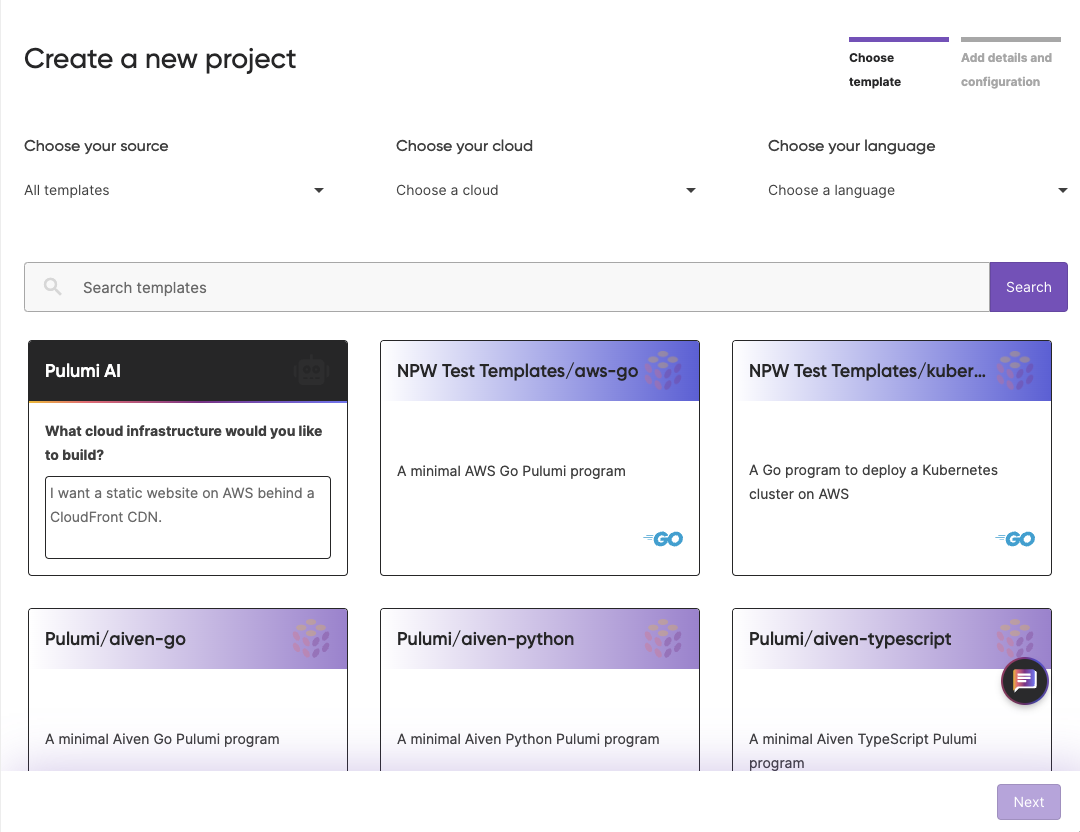This screenshot has width=1080, height=832.
Task: Go to Add details and configuration step
Action: pos(1006,69)
